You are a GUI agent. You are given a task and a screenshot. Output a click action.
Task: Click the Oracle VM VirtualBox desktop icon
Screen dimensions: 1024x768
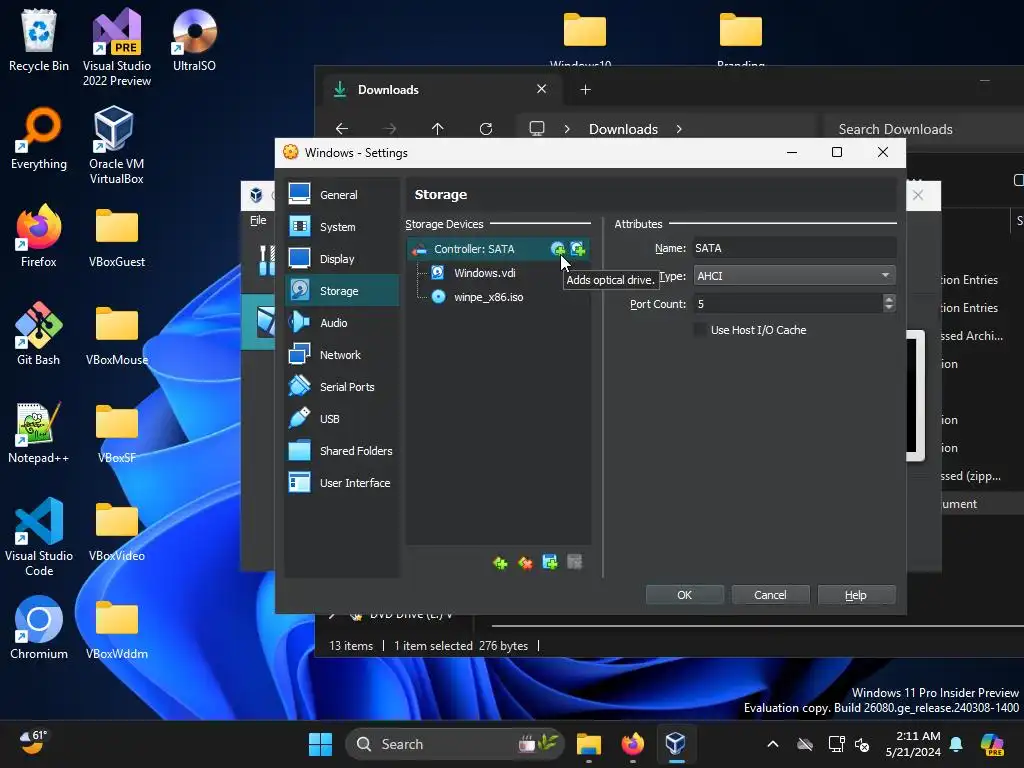[117, 145]
